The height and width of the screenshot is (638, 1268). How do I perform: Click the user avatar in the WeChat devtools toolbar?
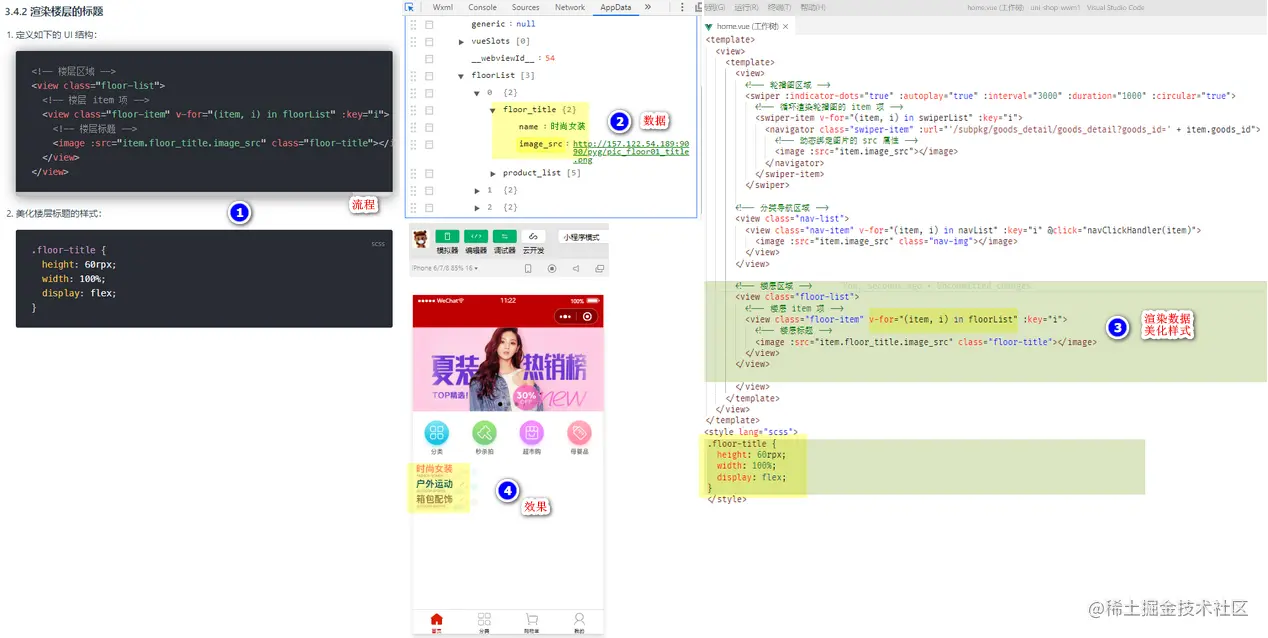pyautogui.click(x=421, y=239)
